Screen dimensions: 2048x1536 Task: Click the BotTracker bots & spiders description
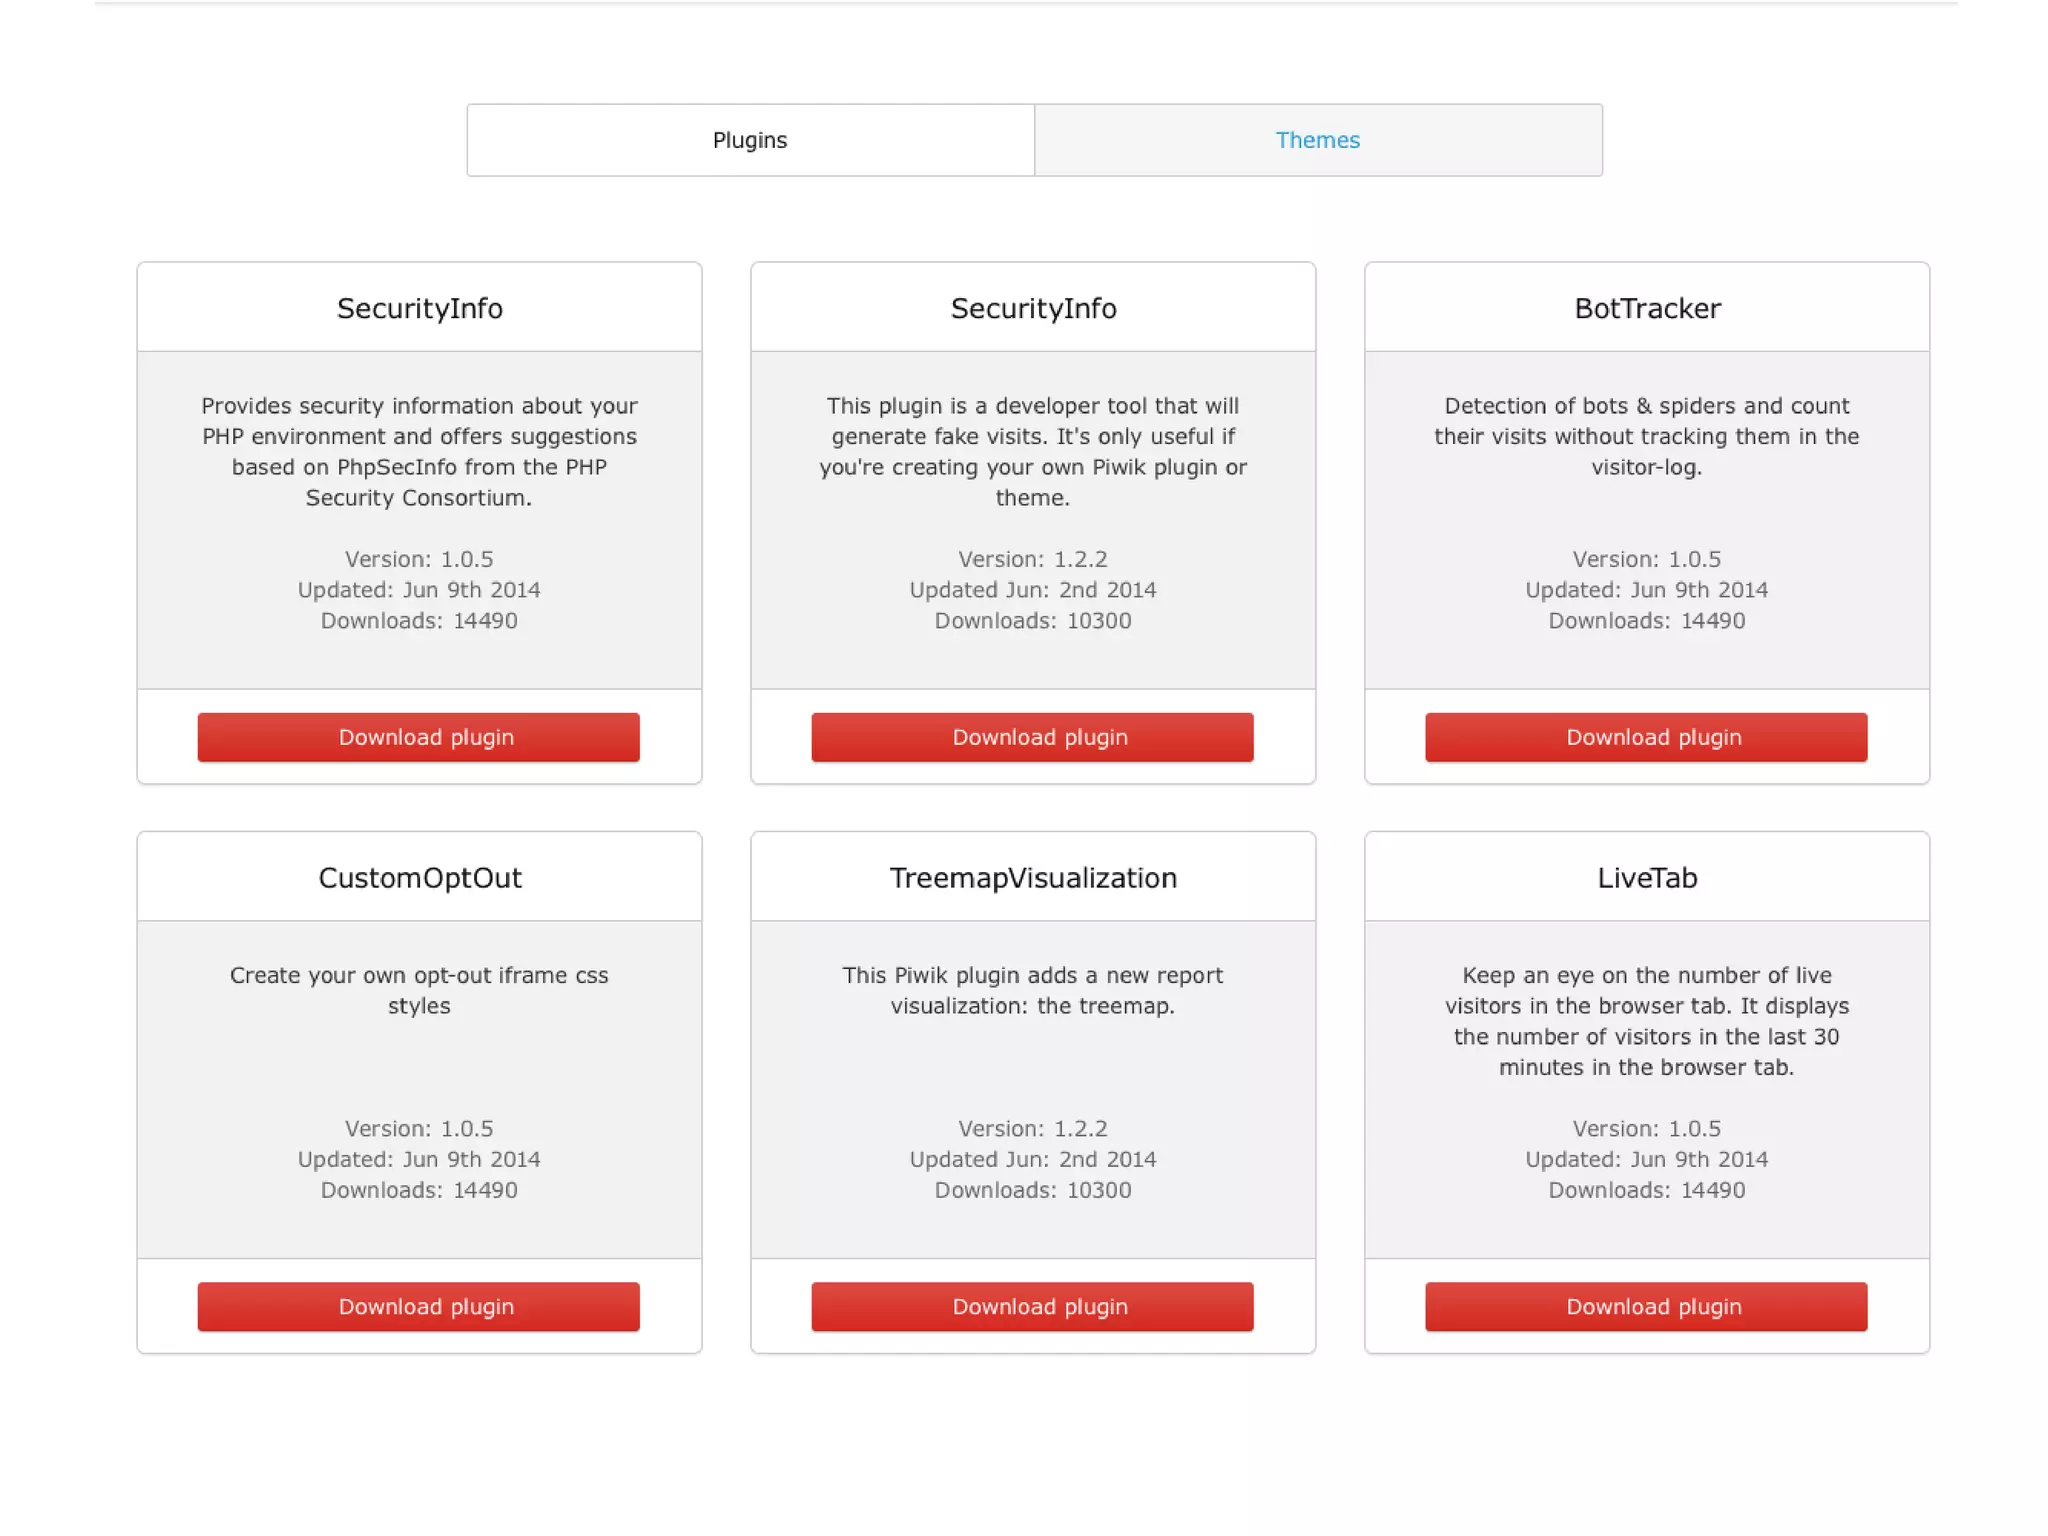coord(1647,436)
